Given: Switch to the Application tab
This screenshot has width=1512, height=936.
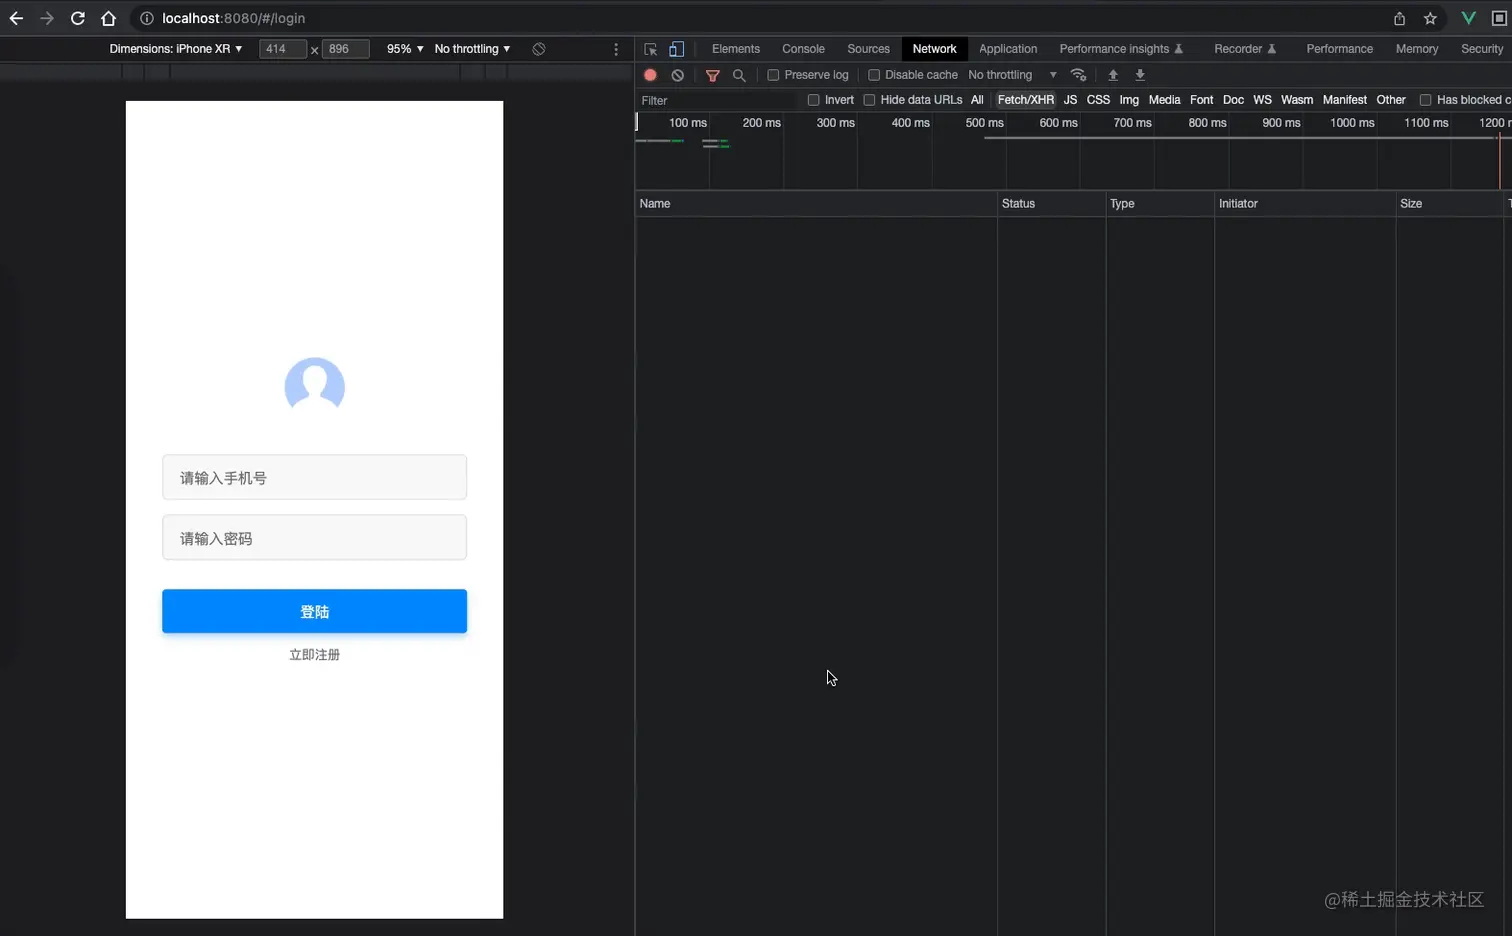Looking at the screenshot, I should click(1008, 49).
